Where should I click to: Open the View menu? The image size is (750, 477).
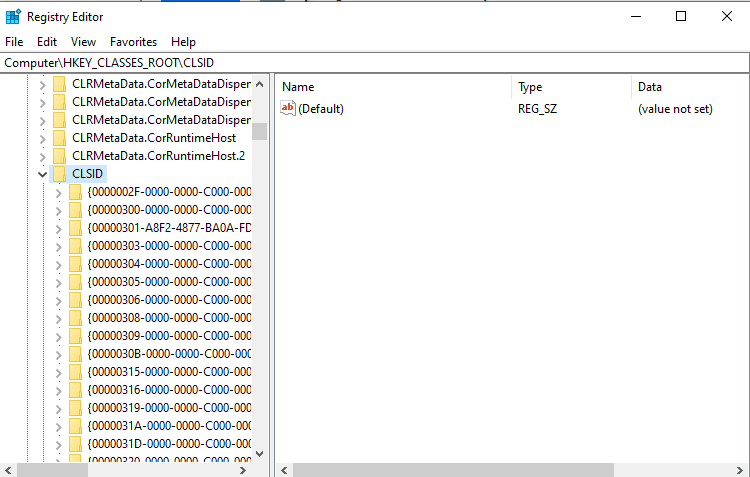tap(83, 42)
